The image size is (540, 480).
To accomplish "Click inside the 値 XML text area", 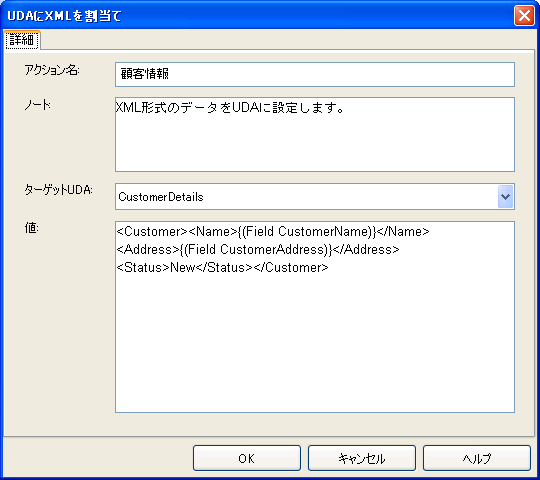I will click(x=315, y=317).
